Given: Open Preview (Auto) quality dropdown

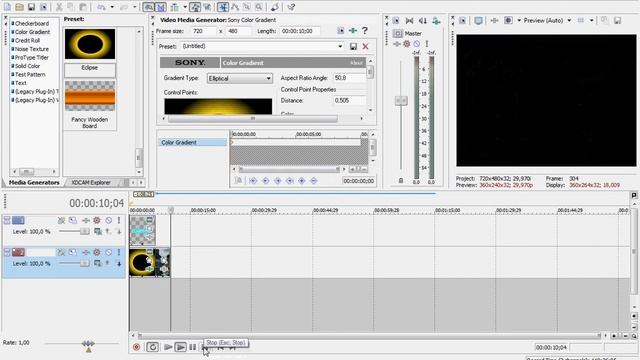Looking at the screenshot, I should click(569, 20).
